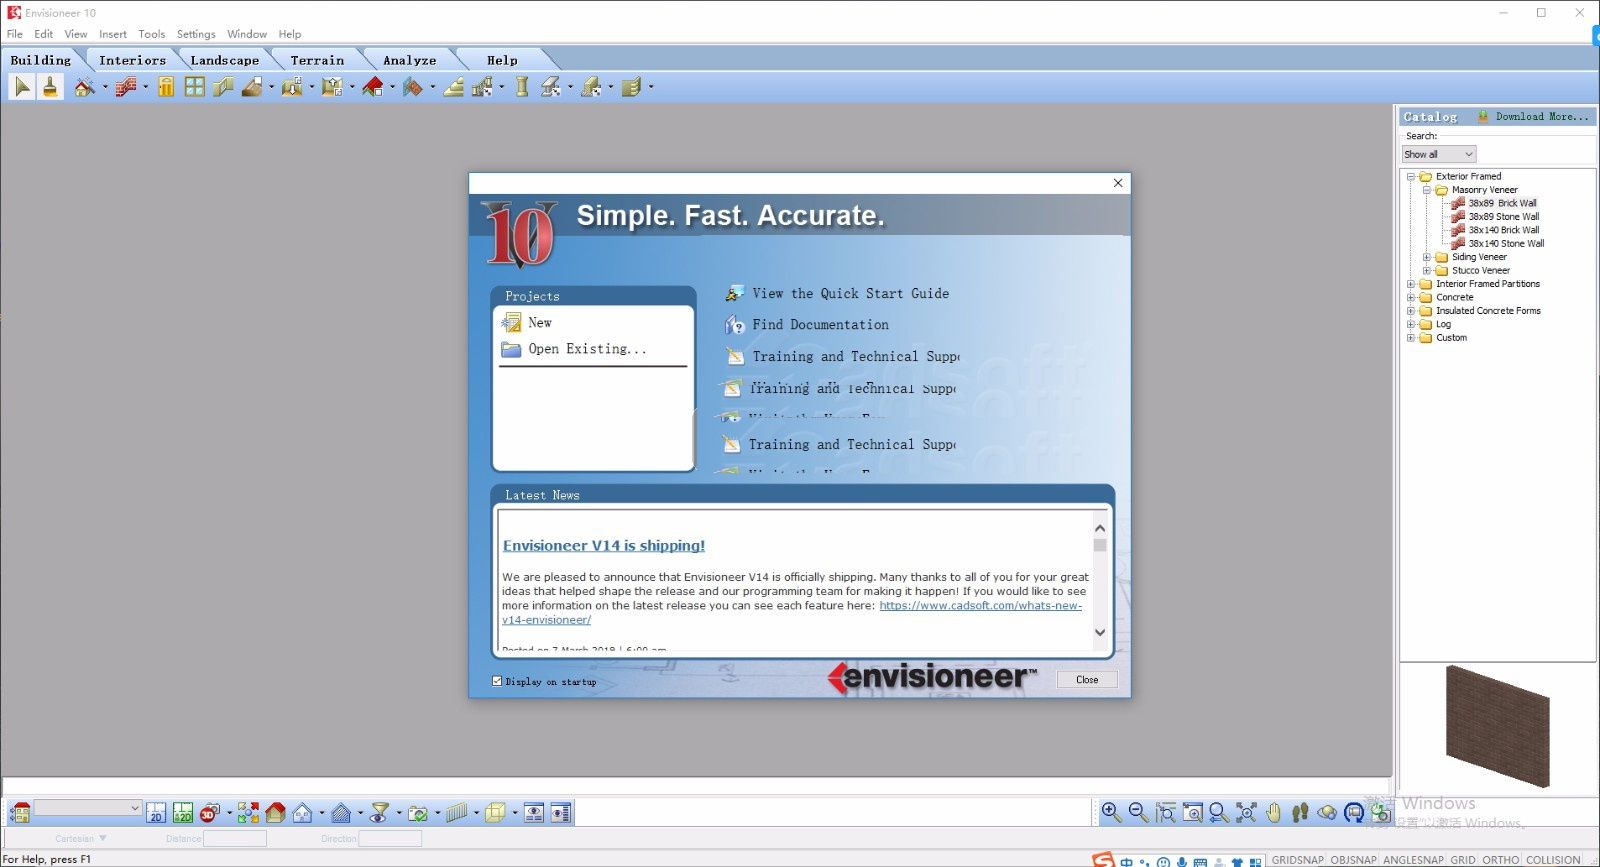Viewport: 1600px width, 867px height.
Task: Open the Insert menu
Action: pyautogui.click(x=113, y=34)
